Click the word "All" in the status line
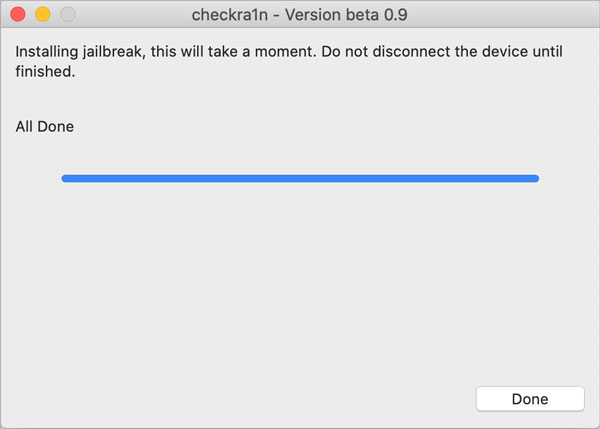Image resolution: width=600 pixels, height=429 pixels. click(25, 127)
